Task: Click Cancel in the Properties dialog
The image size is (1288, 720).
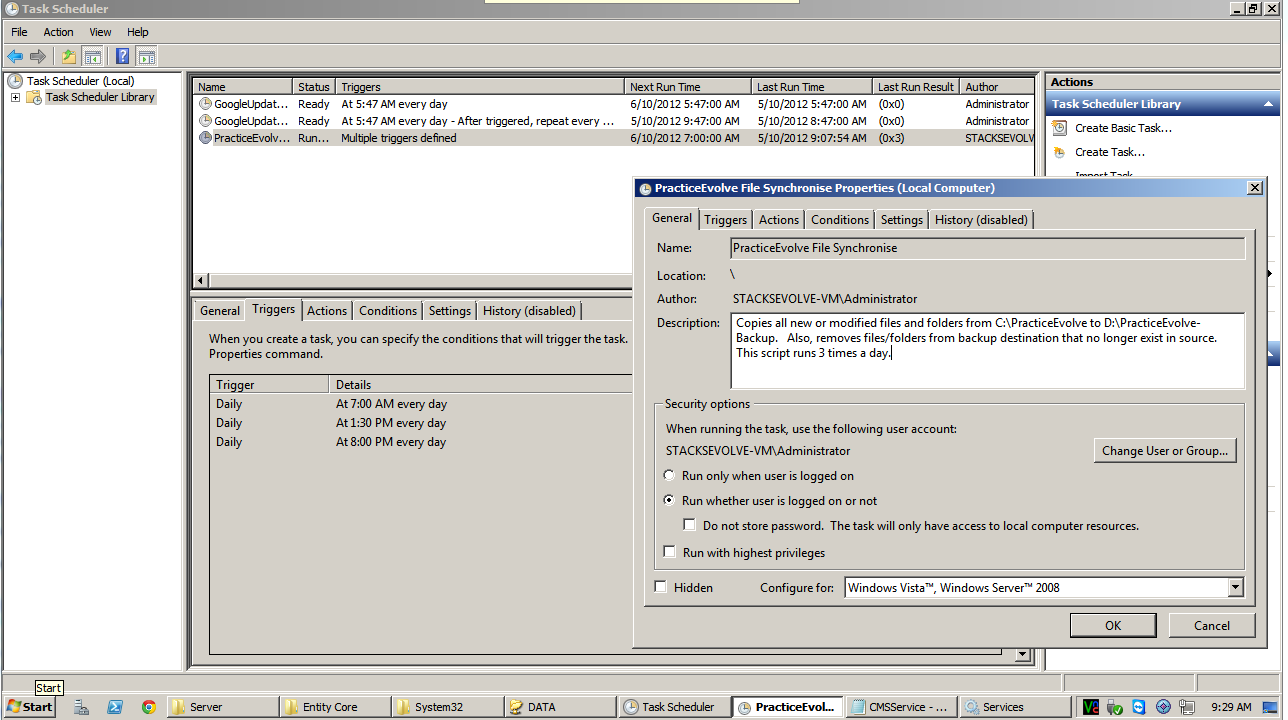Action: [1212, 625]
